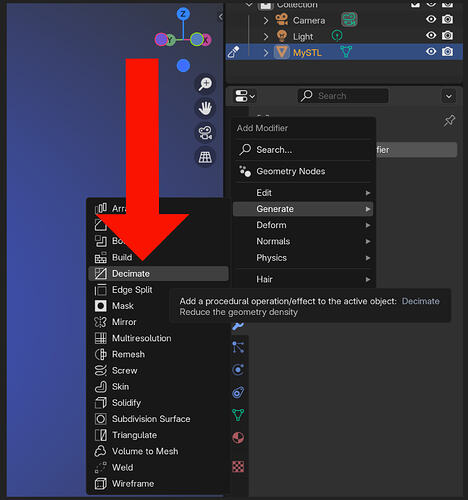Hide Light in viewport with eye icon
The width and height of the screenshot is (468, 500).
click(x=431, y=35)
